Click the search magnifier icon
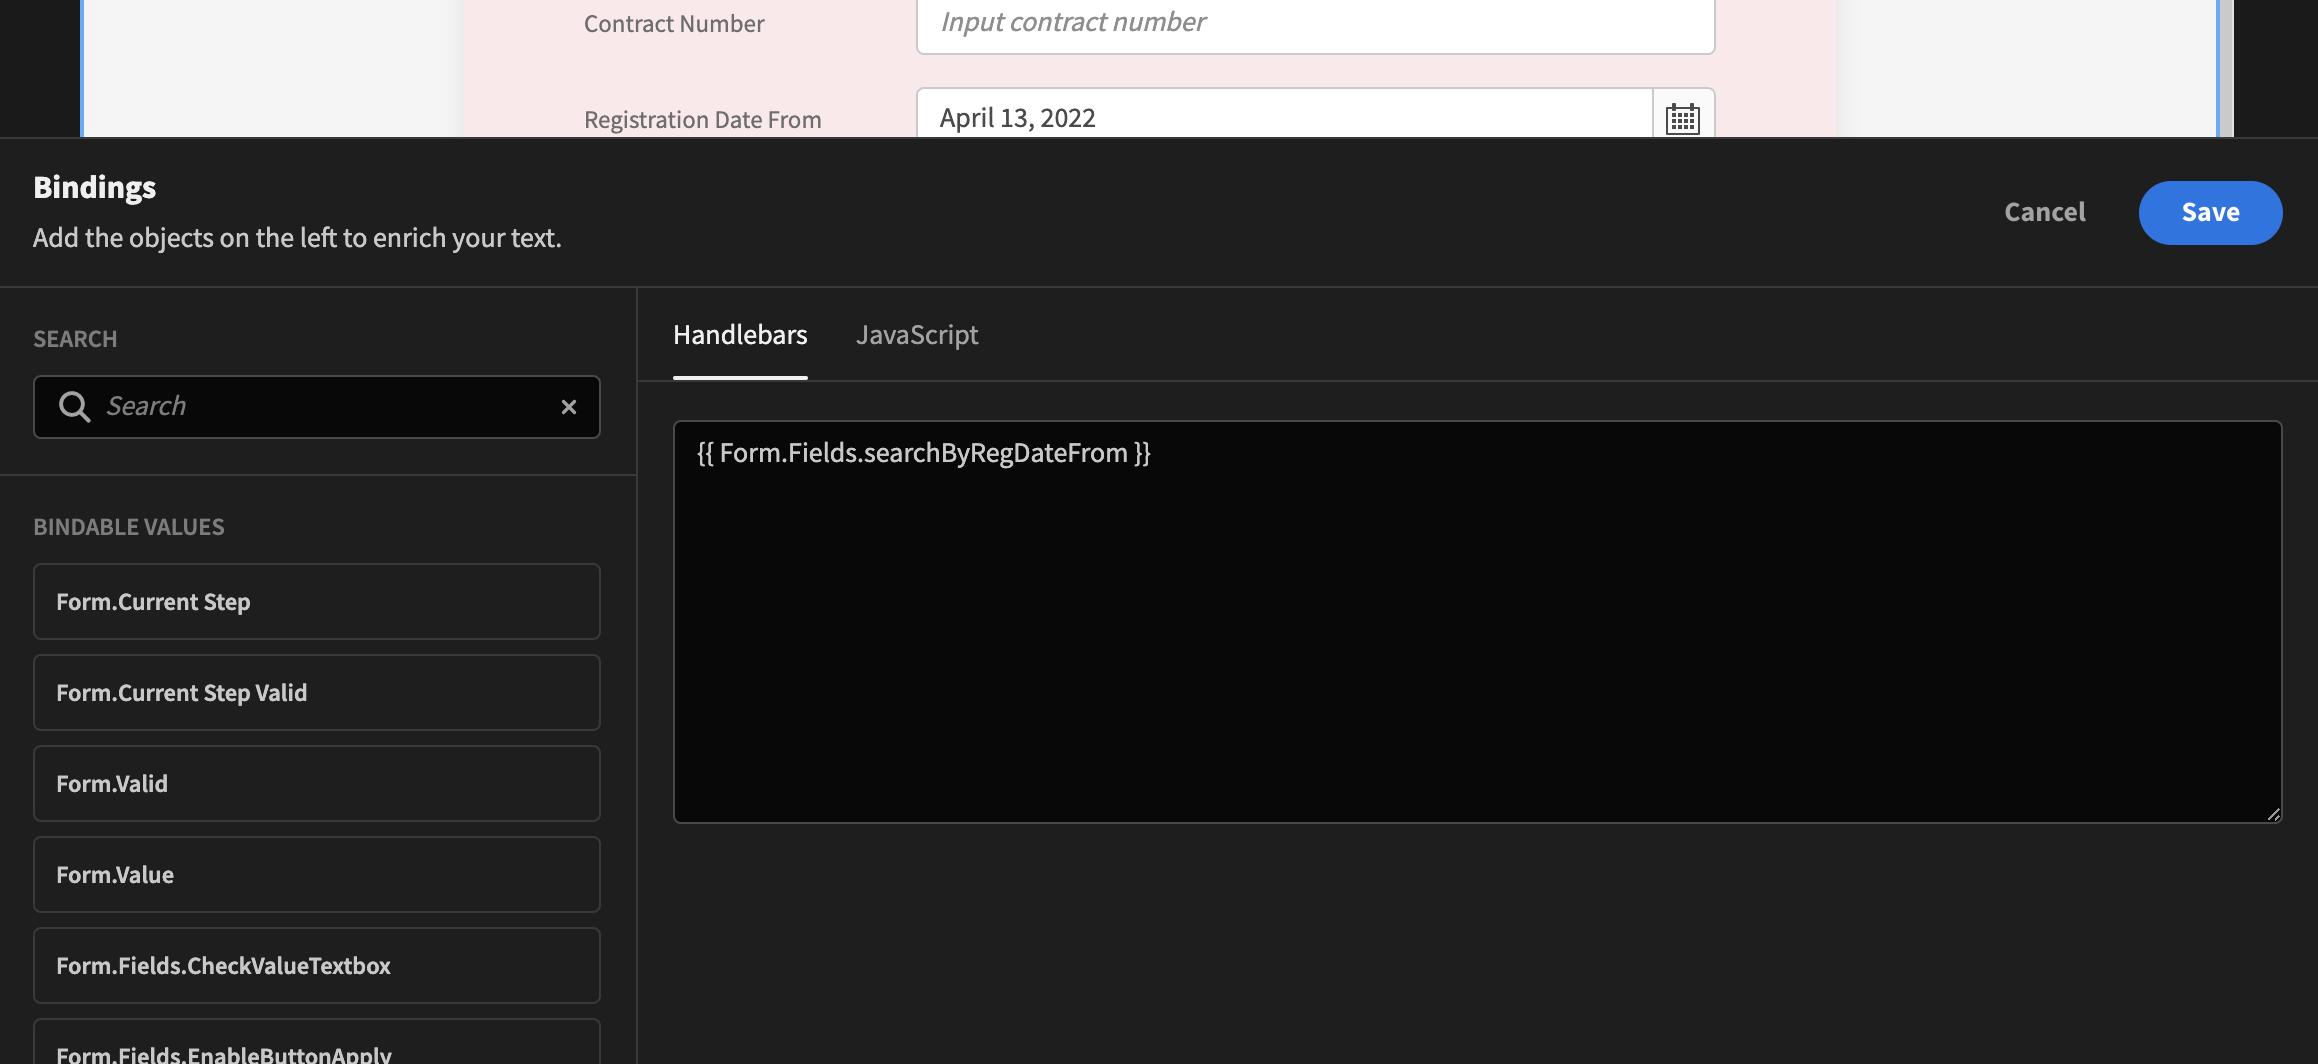The image size is (2318, 1064). (x=74, y=406)
